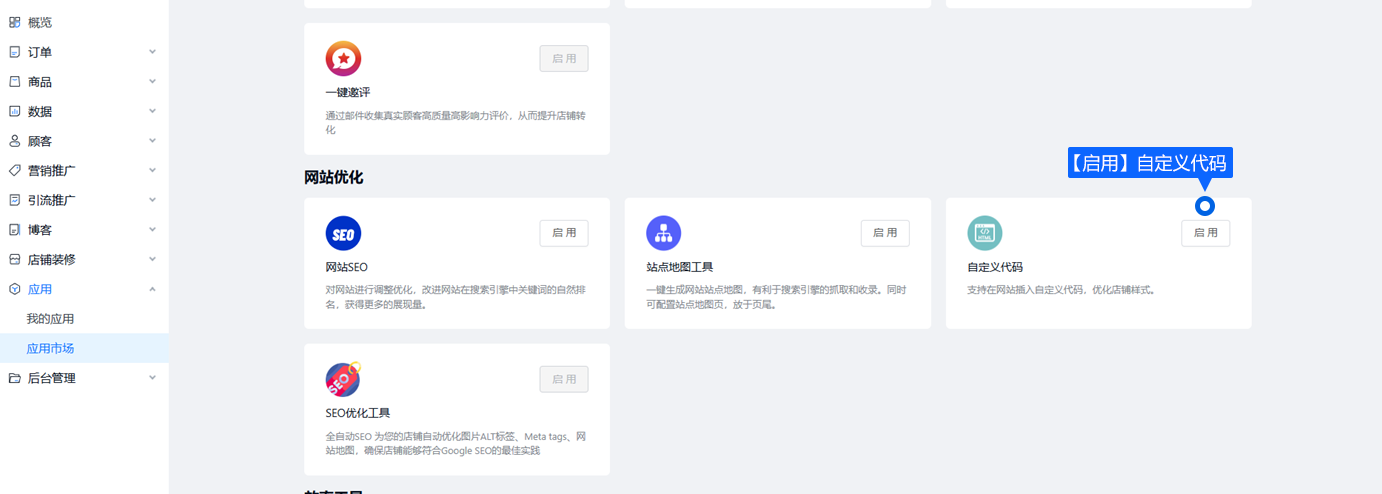The image size is (1382, 494).
Task: Click the blue 网站SEO app icon
Action: pyautogui.click(x=343, y=234)
